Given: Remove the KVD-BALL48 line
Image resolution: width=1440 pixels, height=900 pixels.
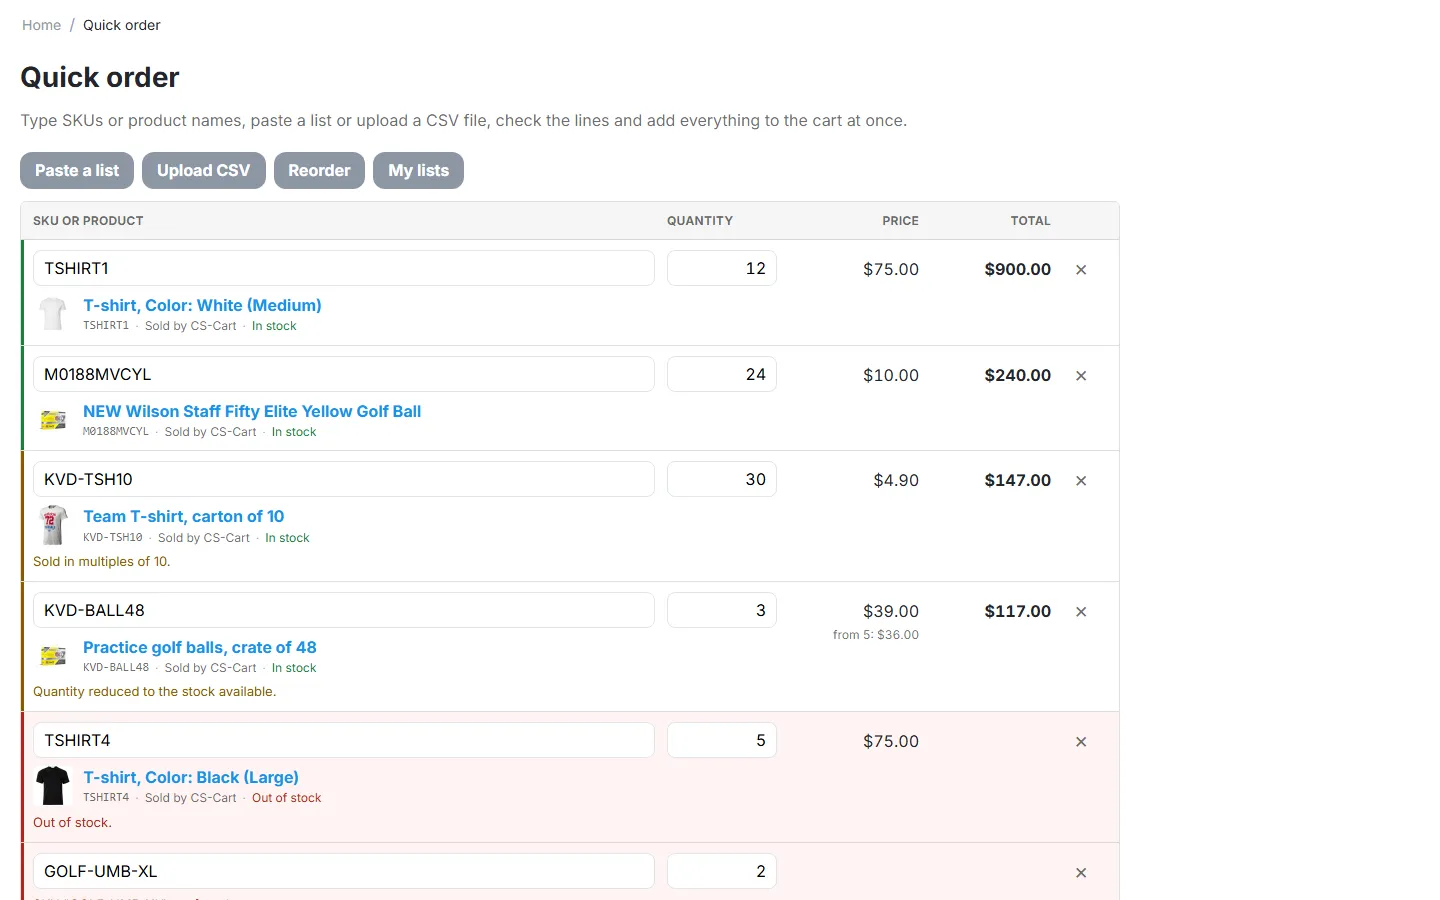Looking at the screenshot, I should 1081,612.
